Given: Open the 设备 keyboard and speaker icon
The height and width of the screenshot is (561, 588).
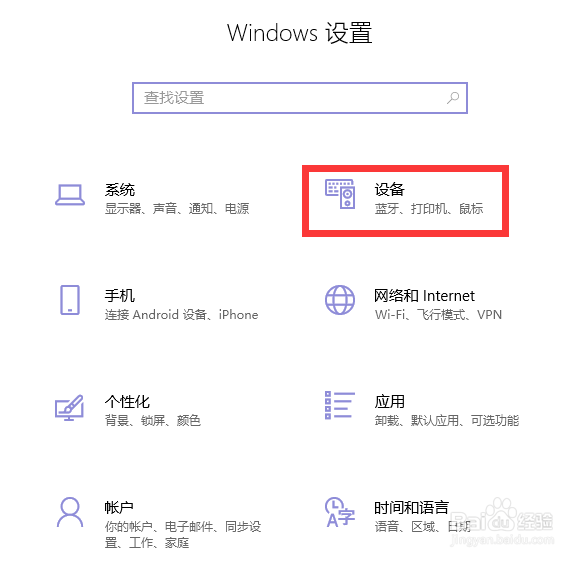Looking at the screenshot, I should point(340,194).
